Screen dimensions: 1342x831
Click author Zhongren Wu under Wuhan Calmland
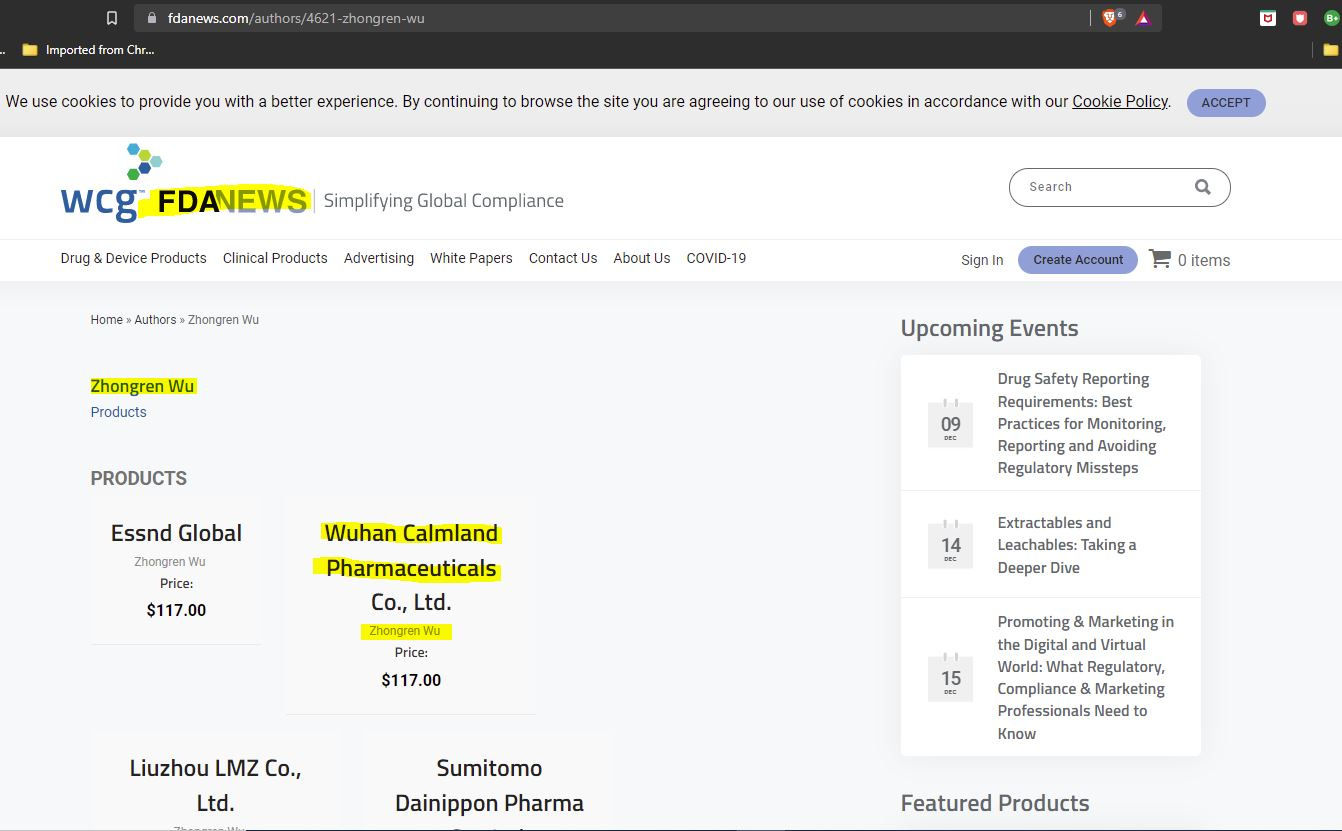405,631
